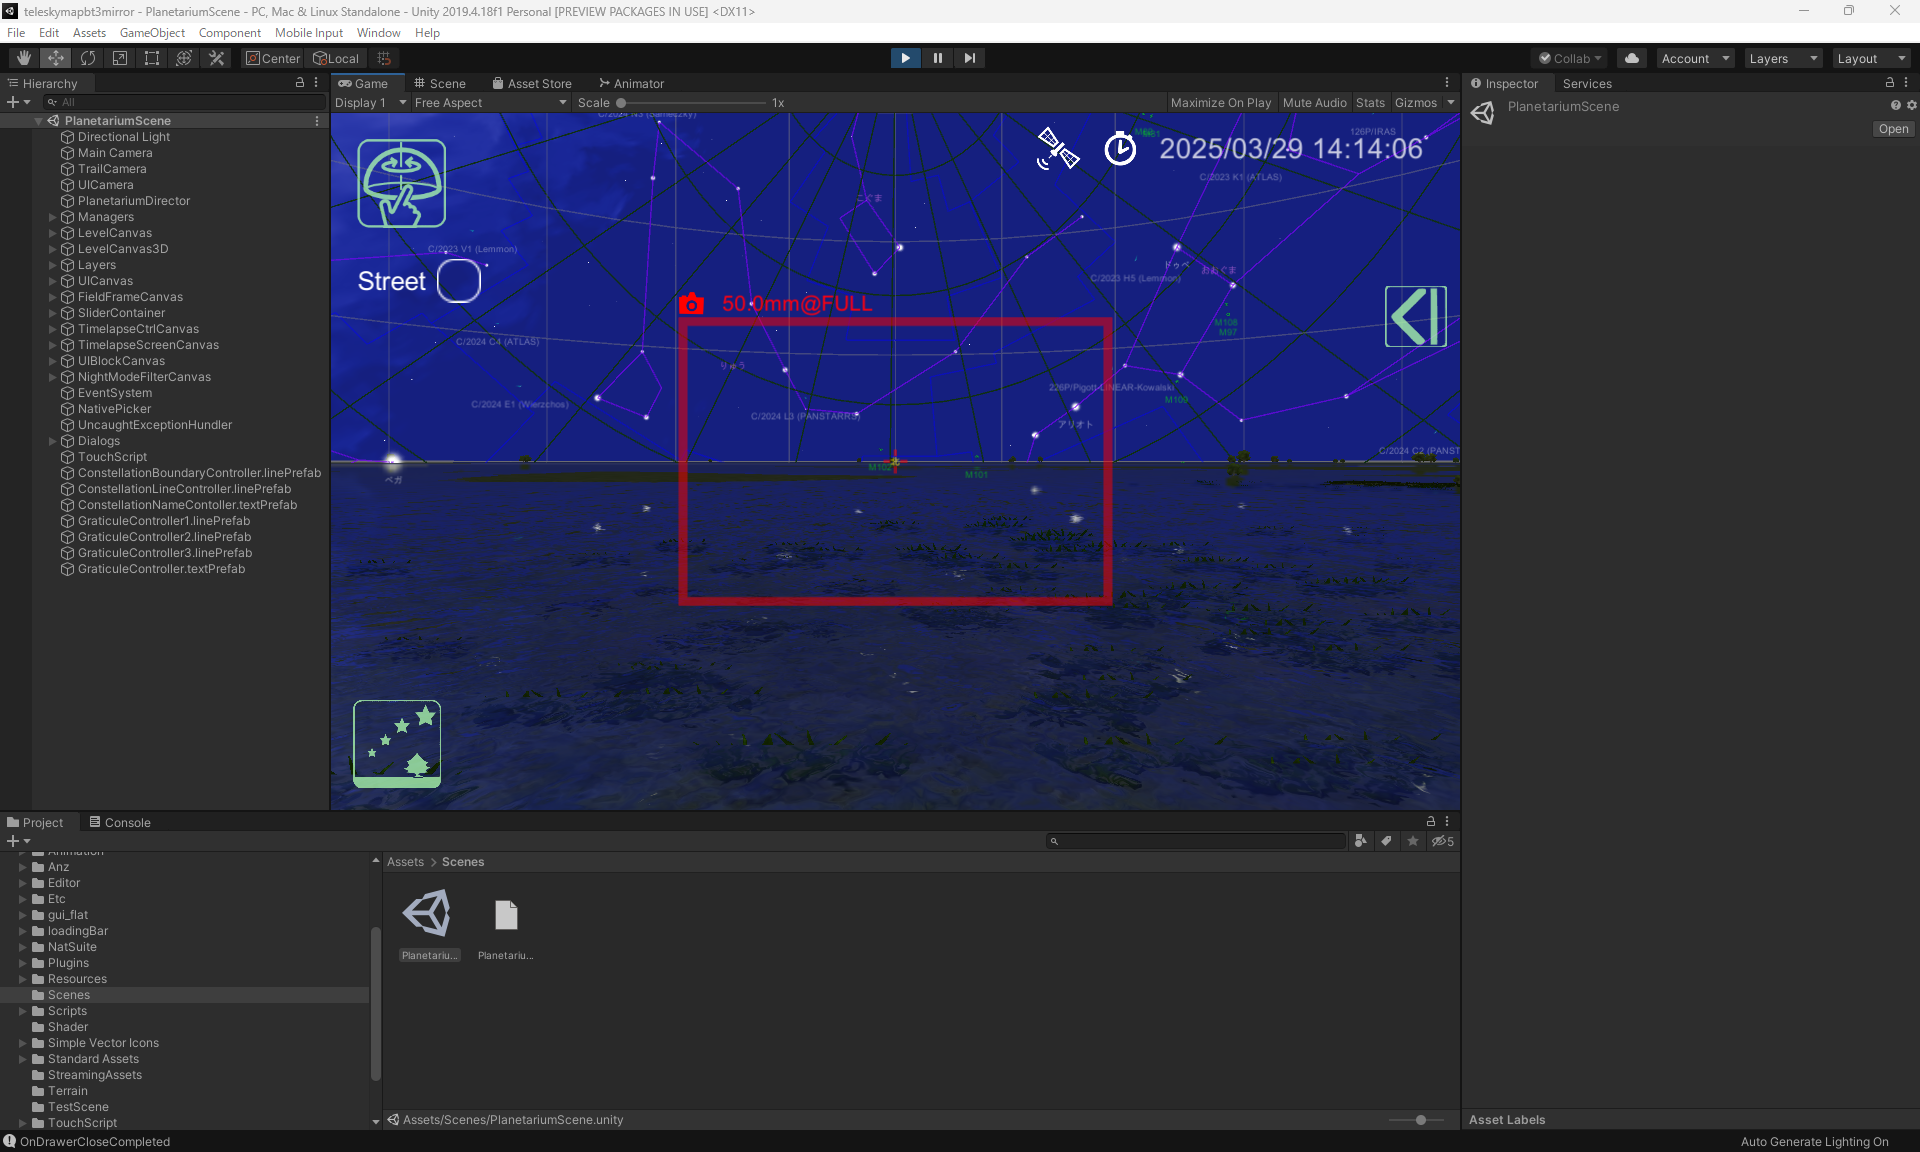Select the Hand tool in toolbar

tap(24, 58)
